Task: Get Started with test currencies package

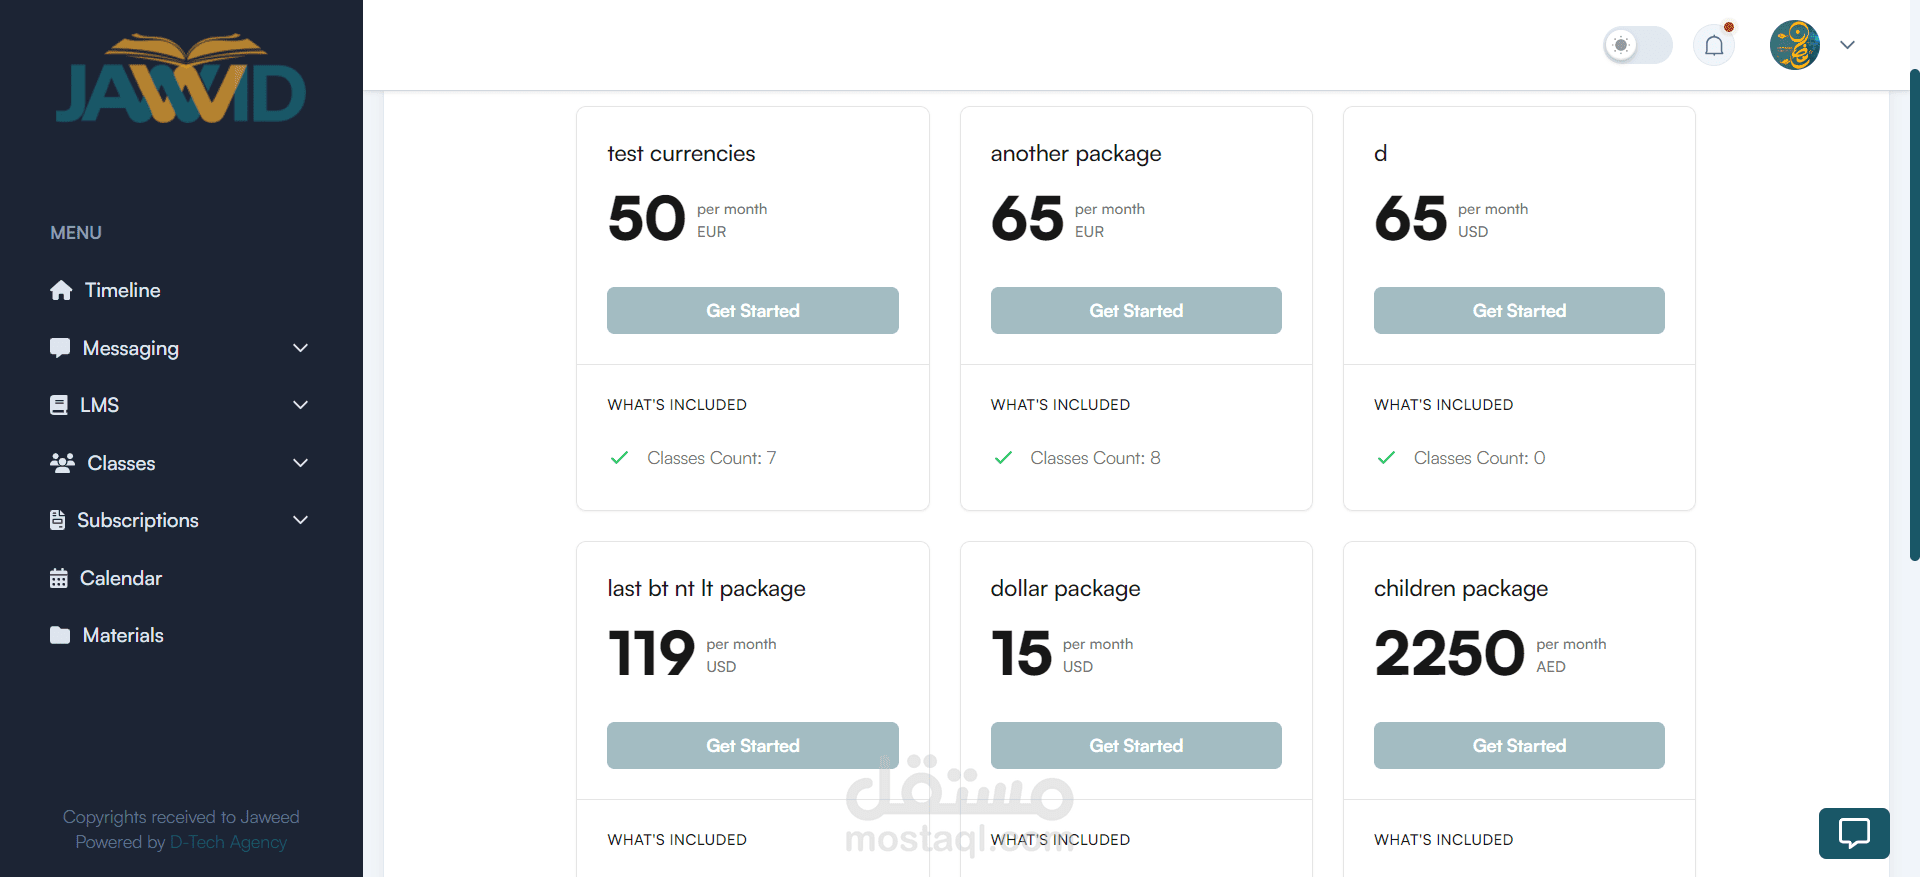Action: [x=752, y=310]
